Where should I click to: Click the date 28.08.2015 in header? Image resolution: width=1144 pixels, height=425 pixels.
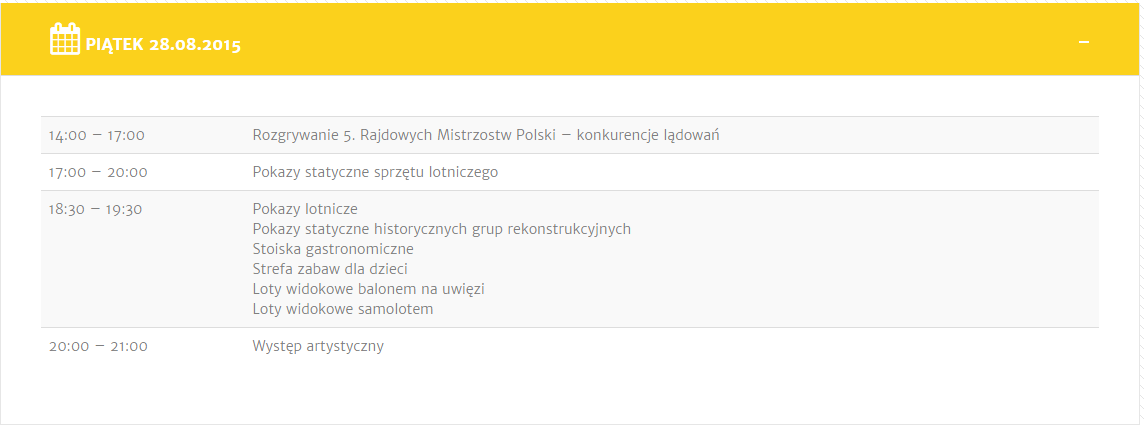[195, 45]
